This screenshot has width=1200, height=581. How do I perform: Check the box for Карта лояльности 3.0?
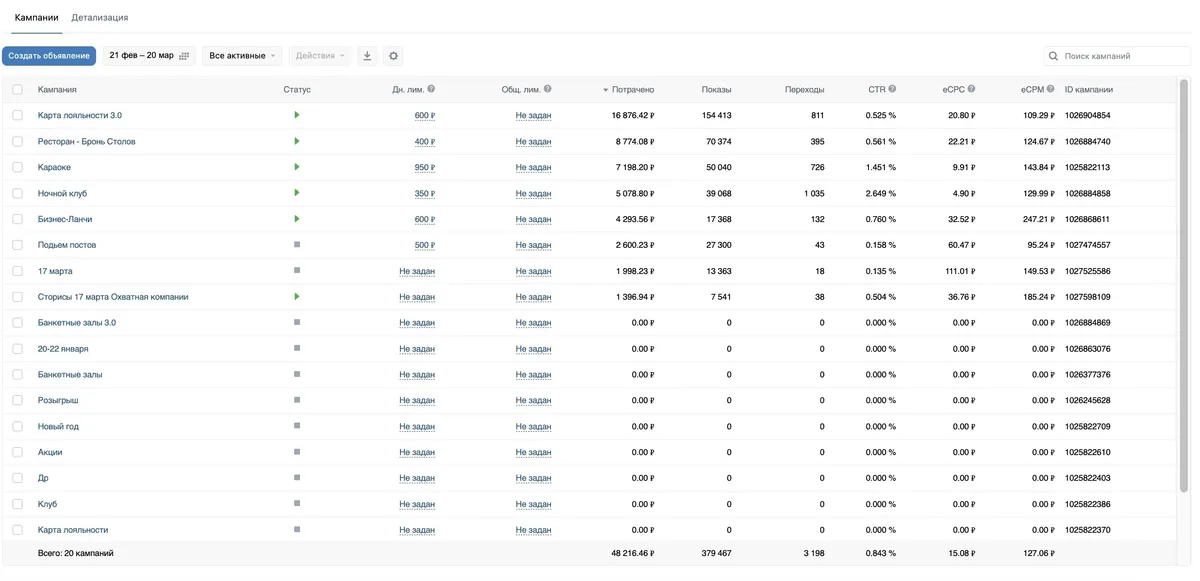[x=17, y=115]
